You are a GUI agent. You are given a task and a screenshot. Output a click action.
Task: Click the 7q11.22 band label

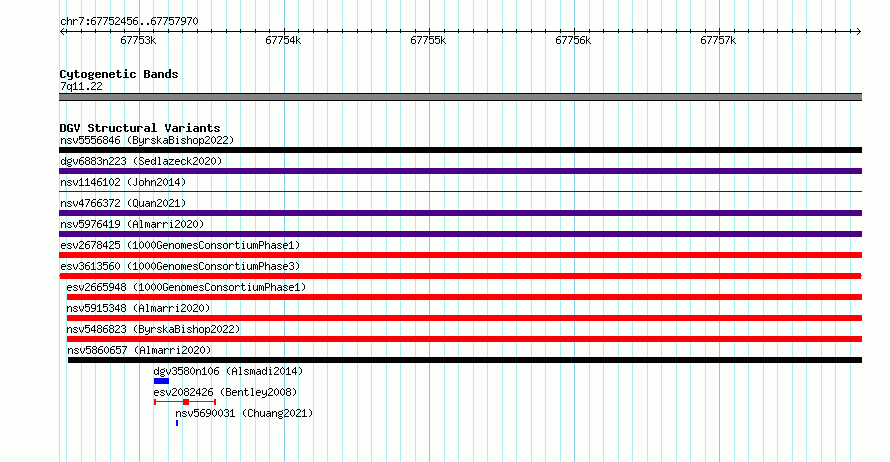click(x=81, y=86)
